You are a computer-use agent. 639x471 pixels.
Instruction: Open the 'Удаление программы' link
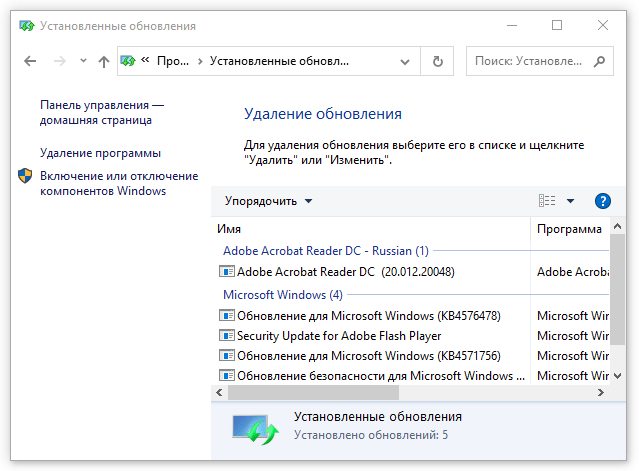(100, 153)
